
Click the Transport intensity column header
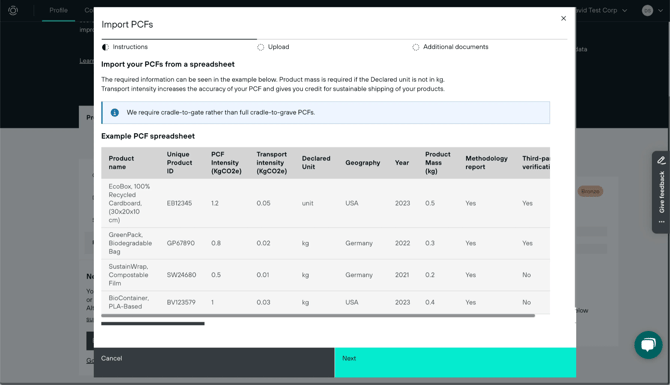[271, 163]
